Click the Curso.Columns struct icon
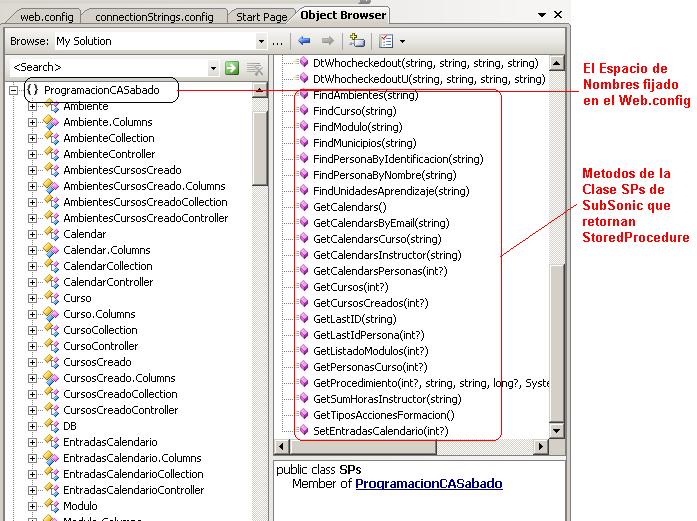 pos(51,314)
